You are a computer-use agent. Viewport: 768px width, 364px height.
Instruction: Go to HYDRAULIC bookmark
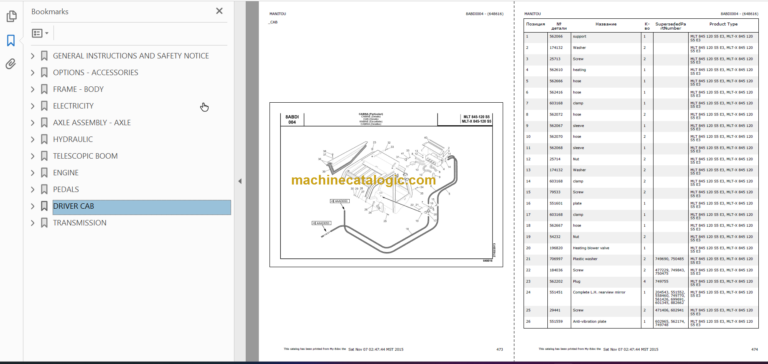point(73,139)
